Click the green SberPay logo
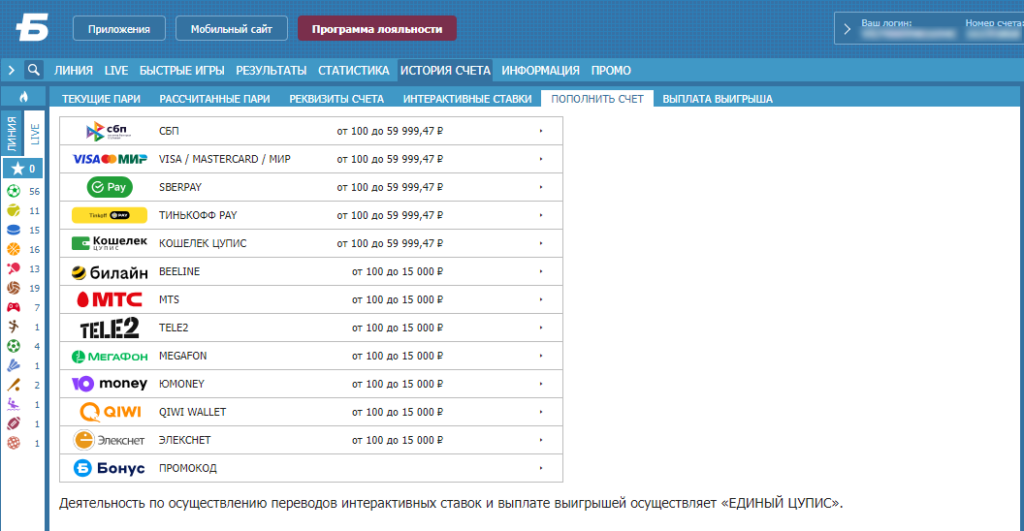This screenshot has width=1024, height=531. [x=110, y=187]
